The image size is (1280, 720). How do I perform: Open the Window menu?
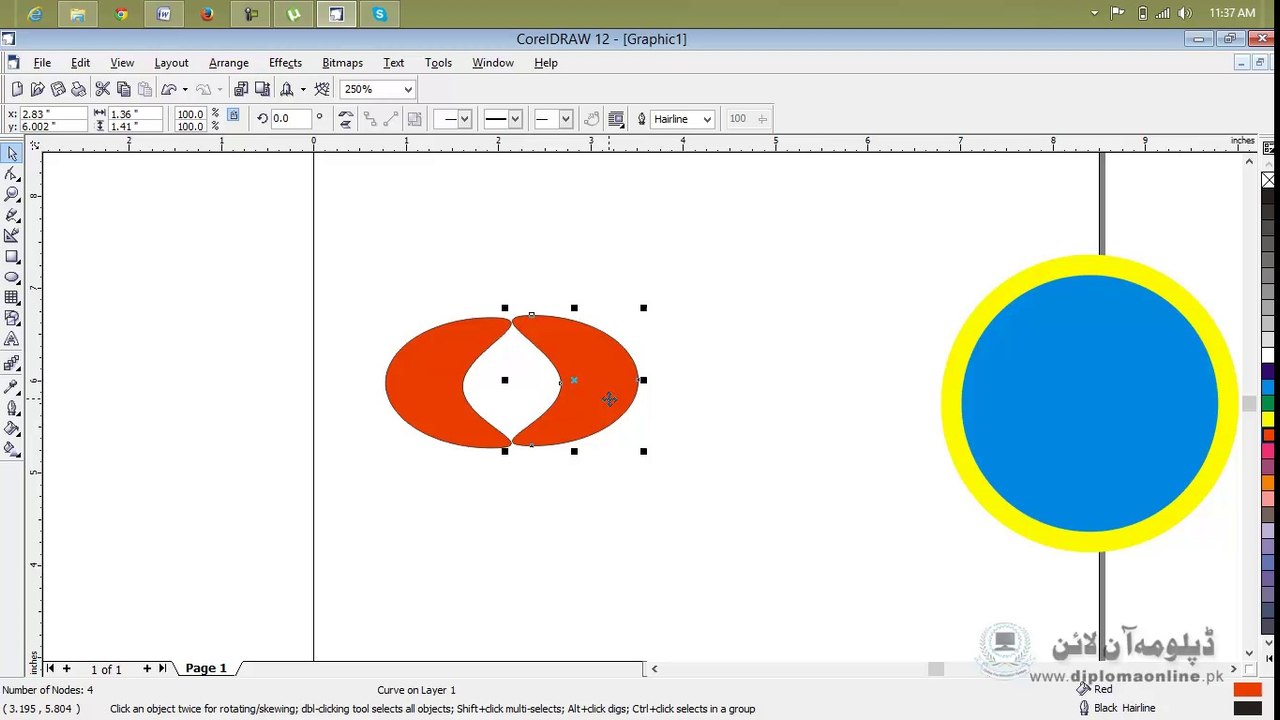pos(493,63)
